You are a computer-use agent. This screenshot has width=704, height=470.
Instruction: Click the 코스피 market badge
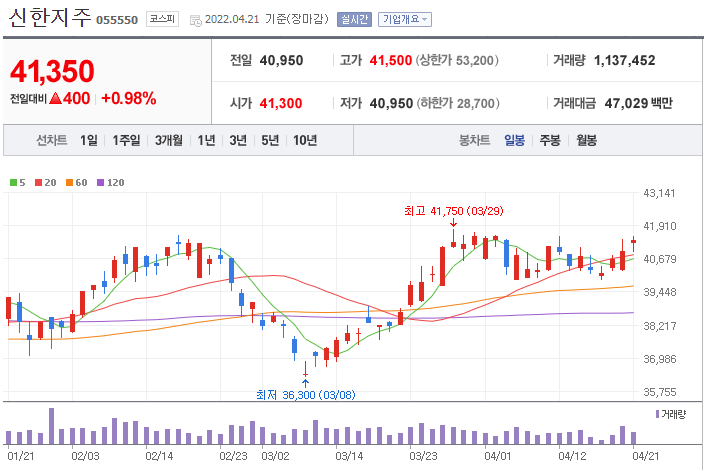pos(162,19)
